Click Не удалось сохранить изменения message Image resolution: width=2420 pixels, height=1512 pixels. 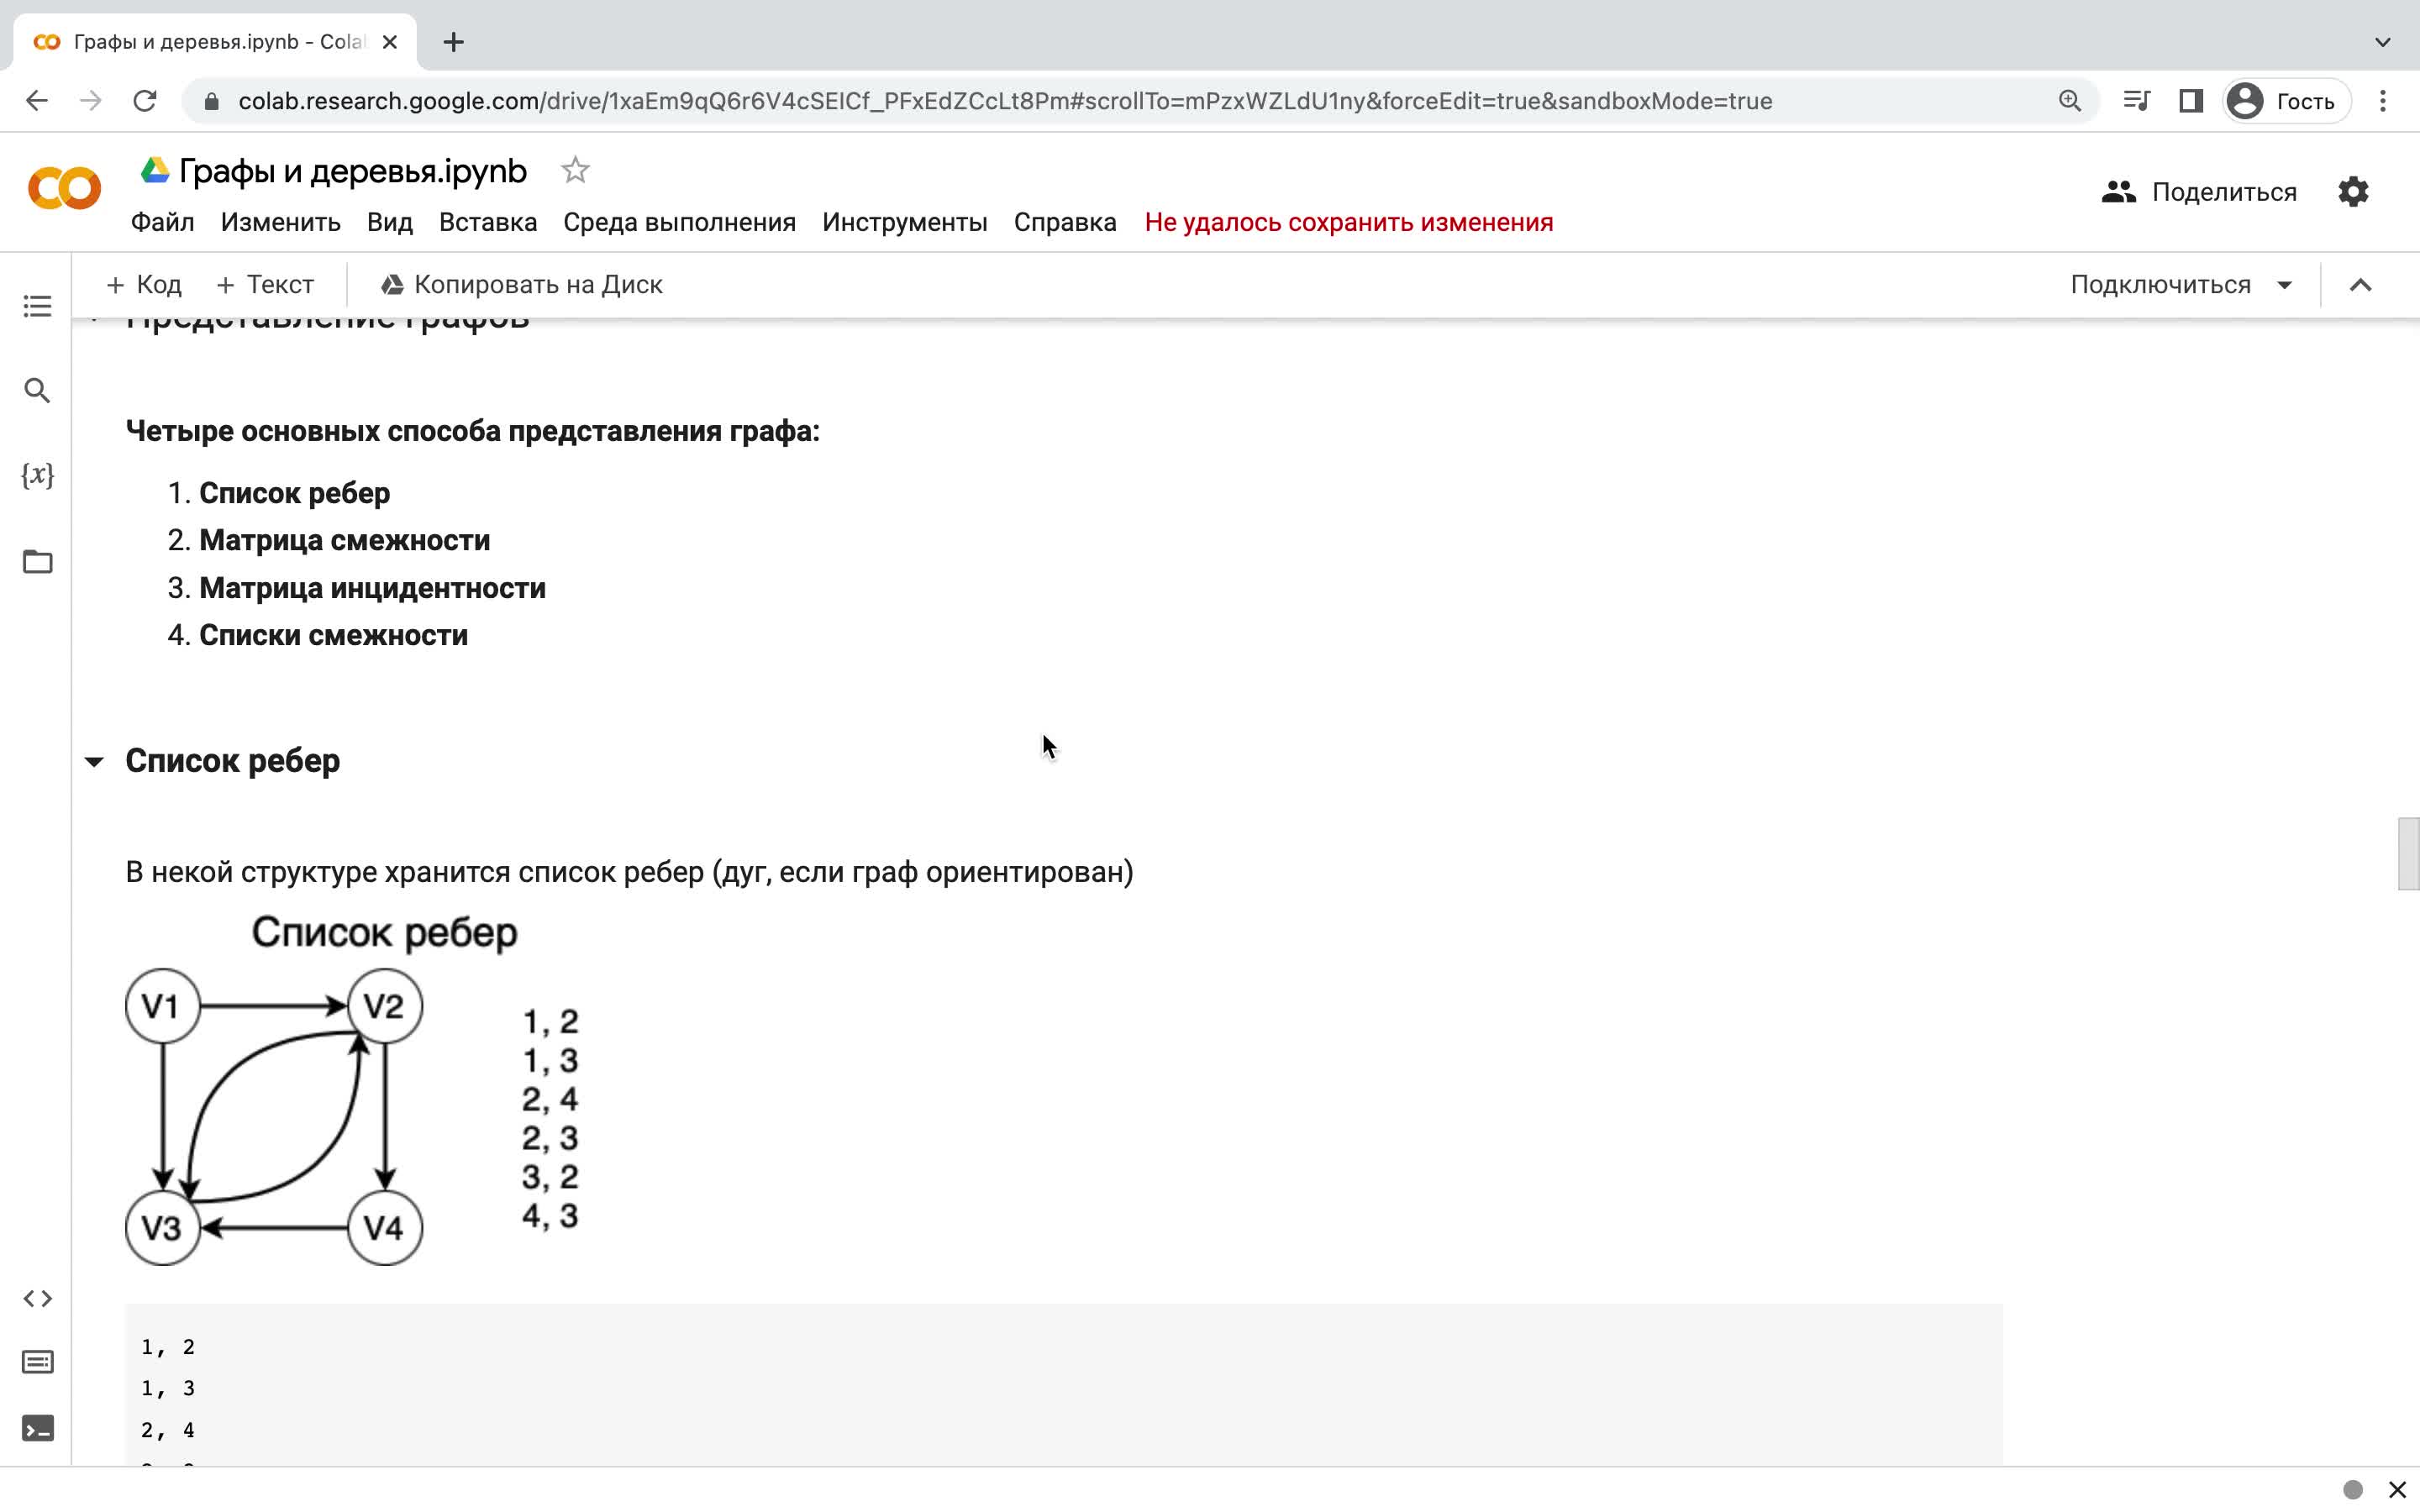pos(1348,222)
